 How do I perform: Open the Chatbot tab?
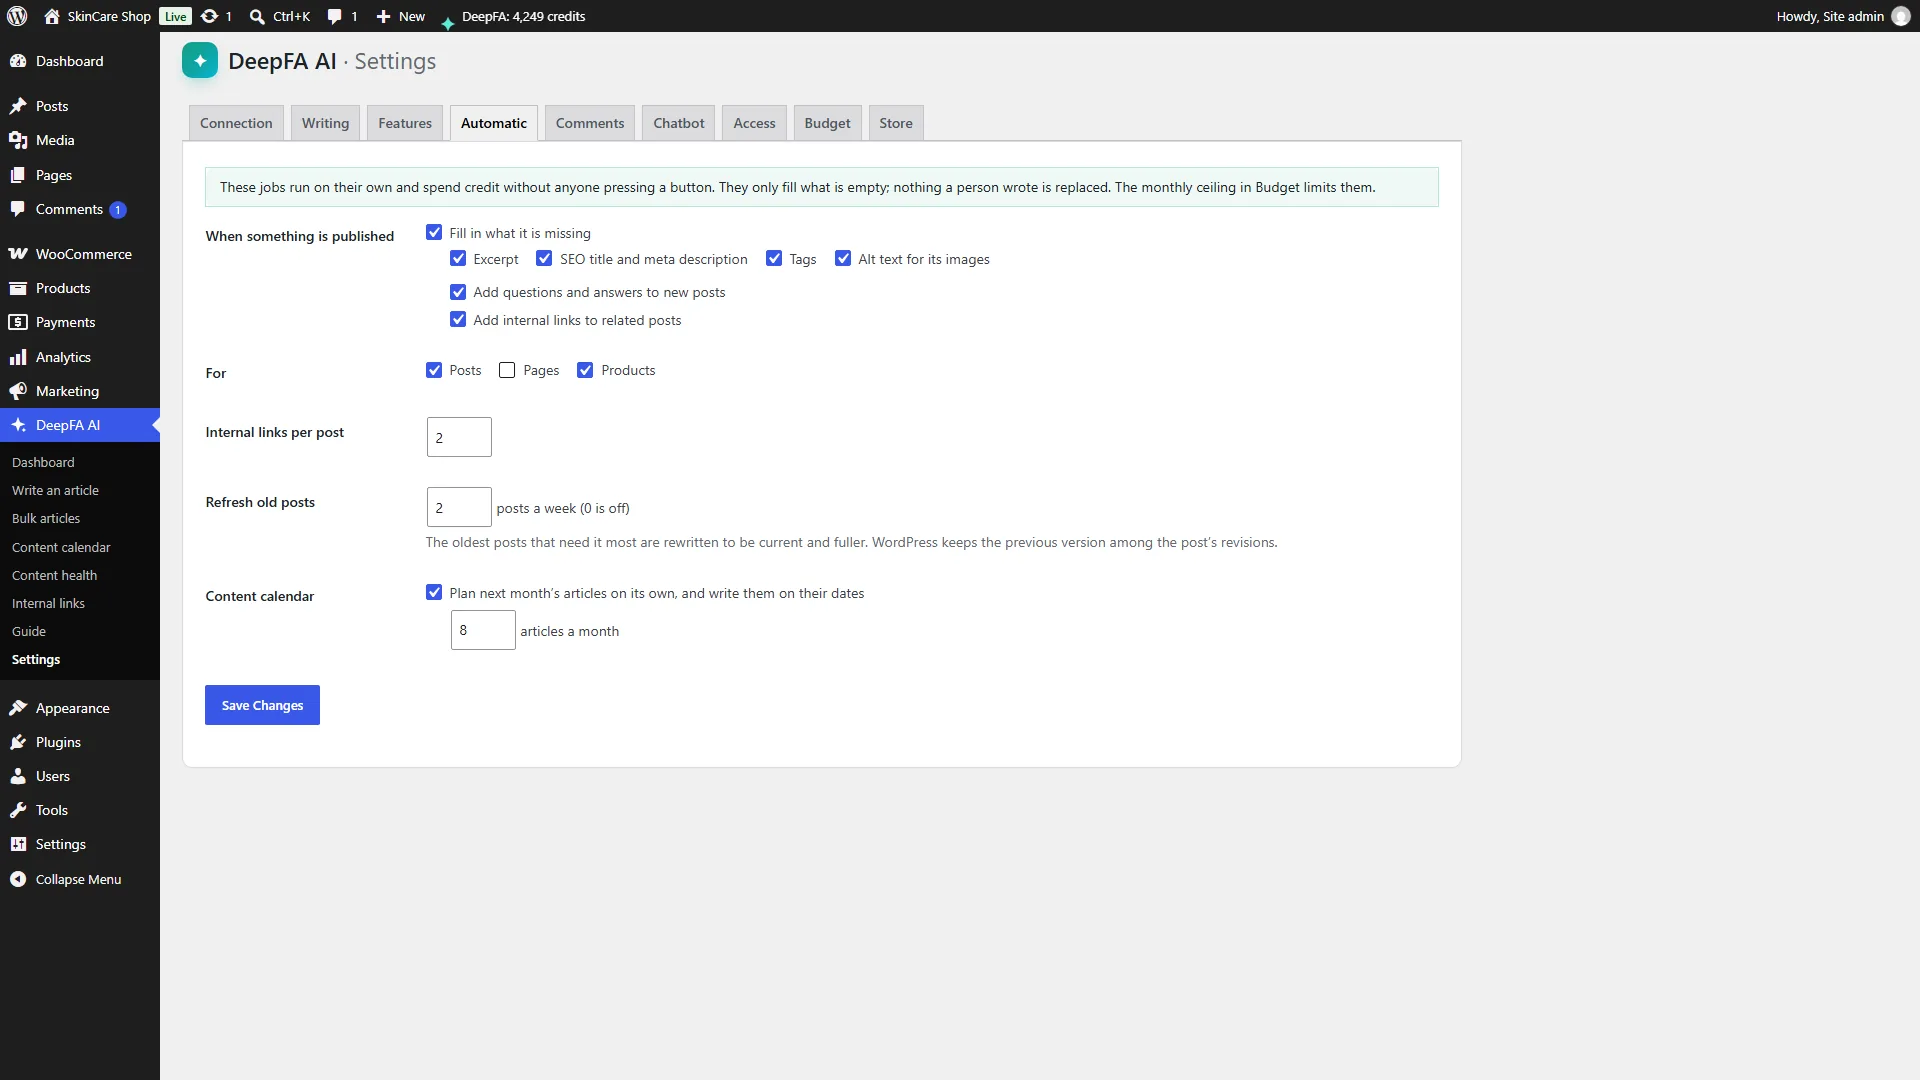pos(679,123)
